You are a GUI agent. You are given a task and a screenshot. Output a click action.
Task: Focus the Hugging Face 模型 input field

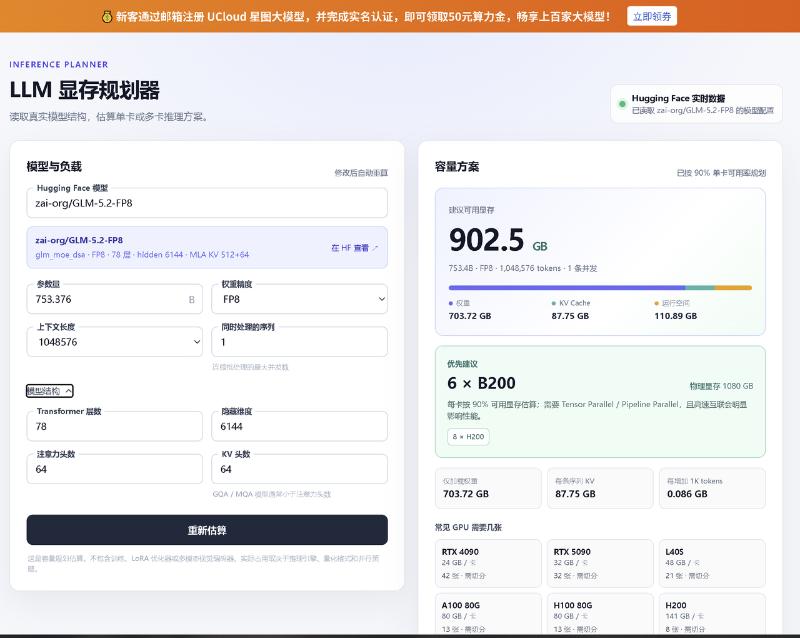click(x=207, y=203)
